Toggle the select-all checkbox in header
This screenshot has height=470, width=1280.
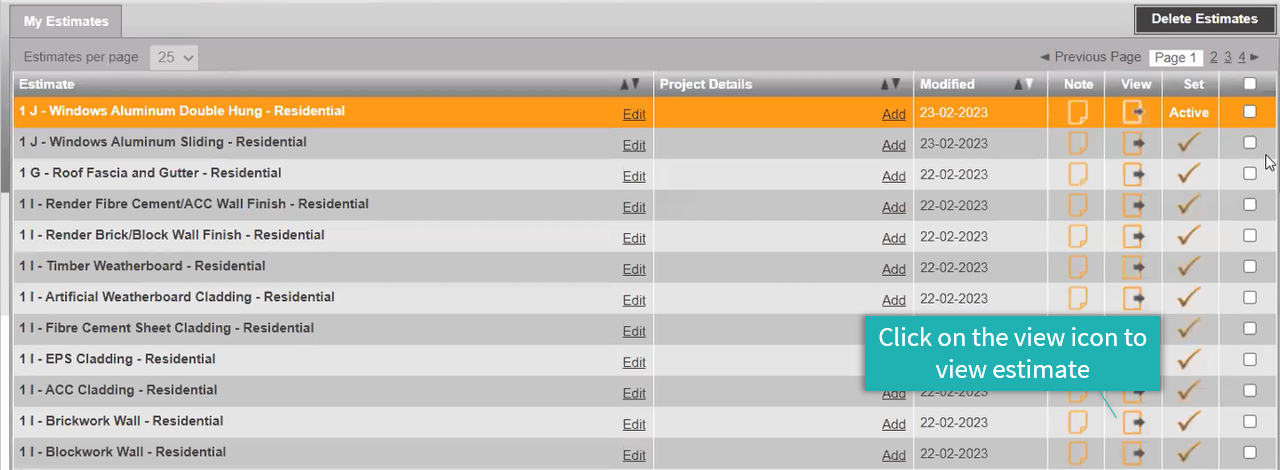(1249, 84)
